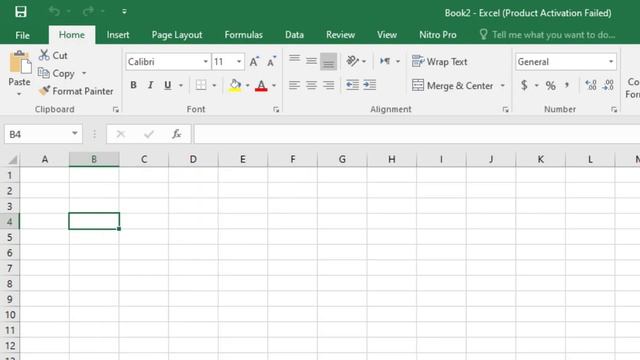Click the Text Direction icon
This screenshot has width=640, height=360.
[385, 61]
